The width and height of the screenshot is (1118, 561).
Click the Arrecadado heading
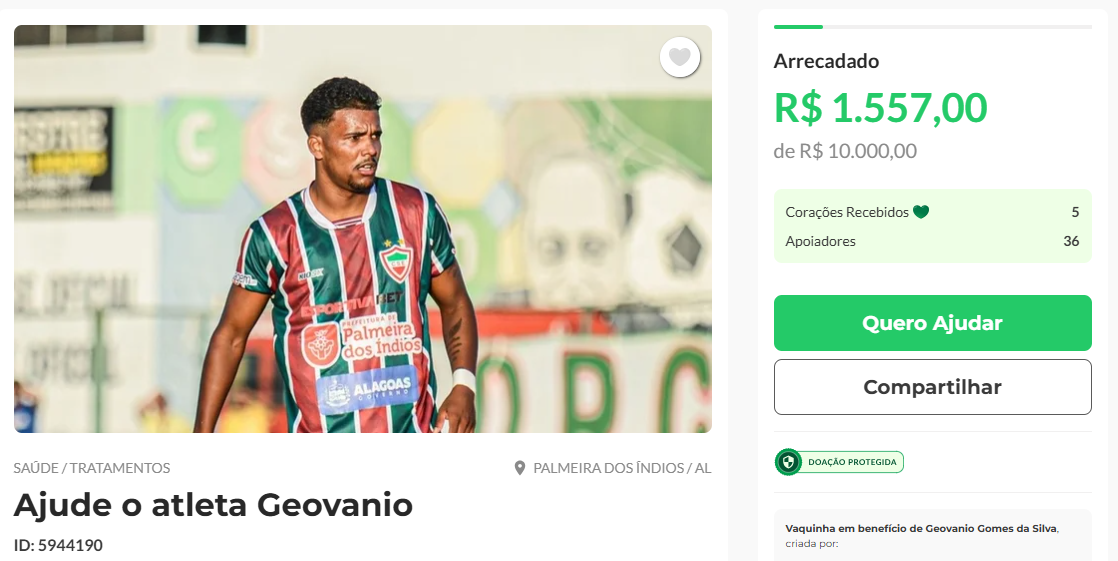click(826, 61)
